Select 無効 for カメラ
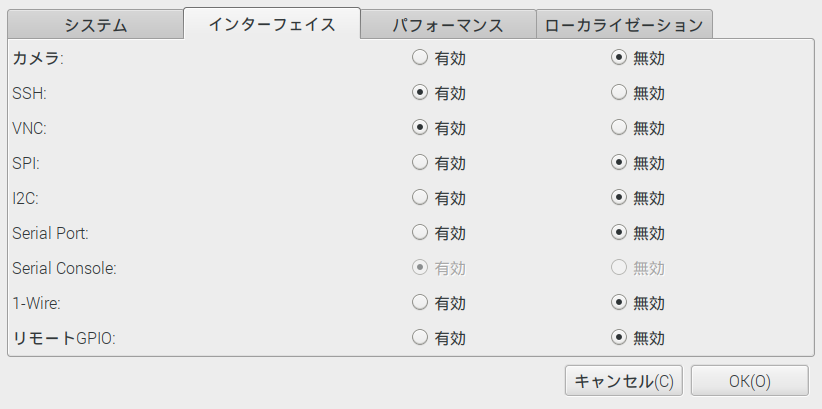 [x=619, y=58]
